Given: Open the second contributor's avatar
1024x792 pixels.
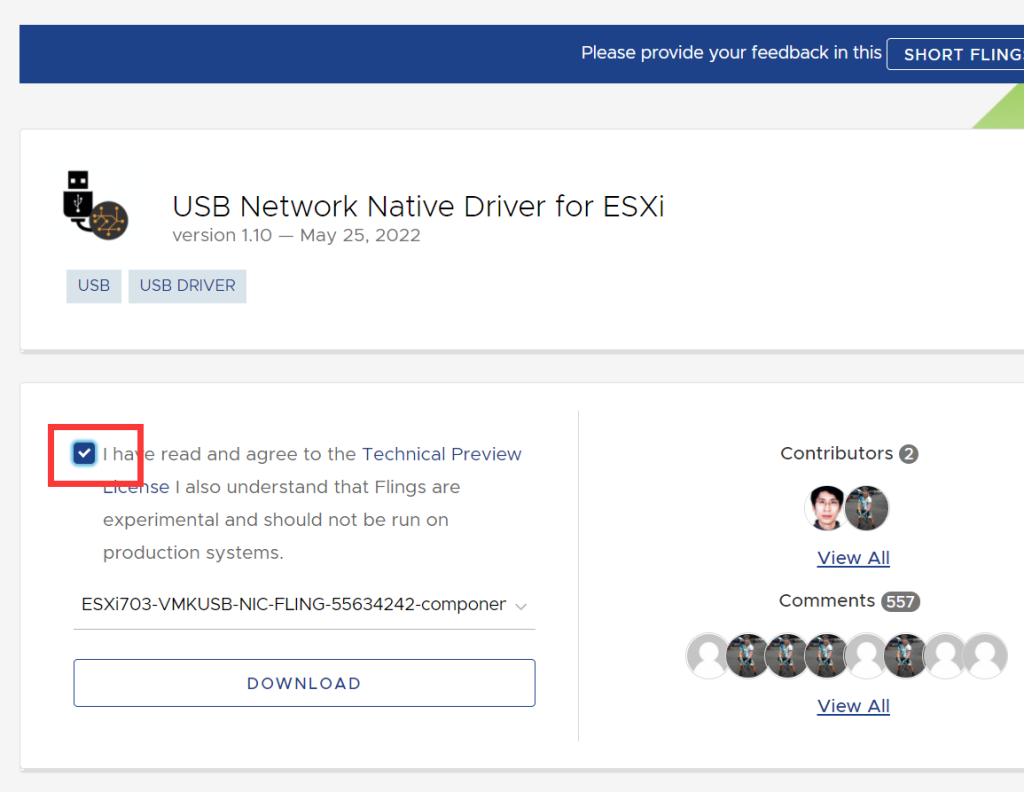Looking at the screenshot, I should click(866, 507).
